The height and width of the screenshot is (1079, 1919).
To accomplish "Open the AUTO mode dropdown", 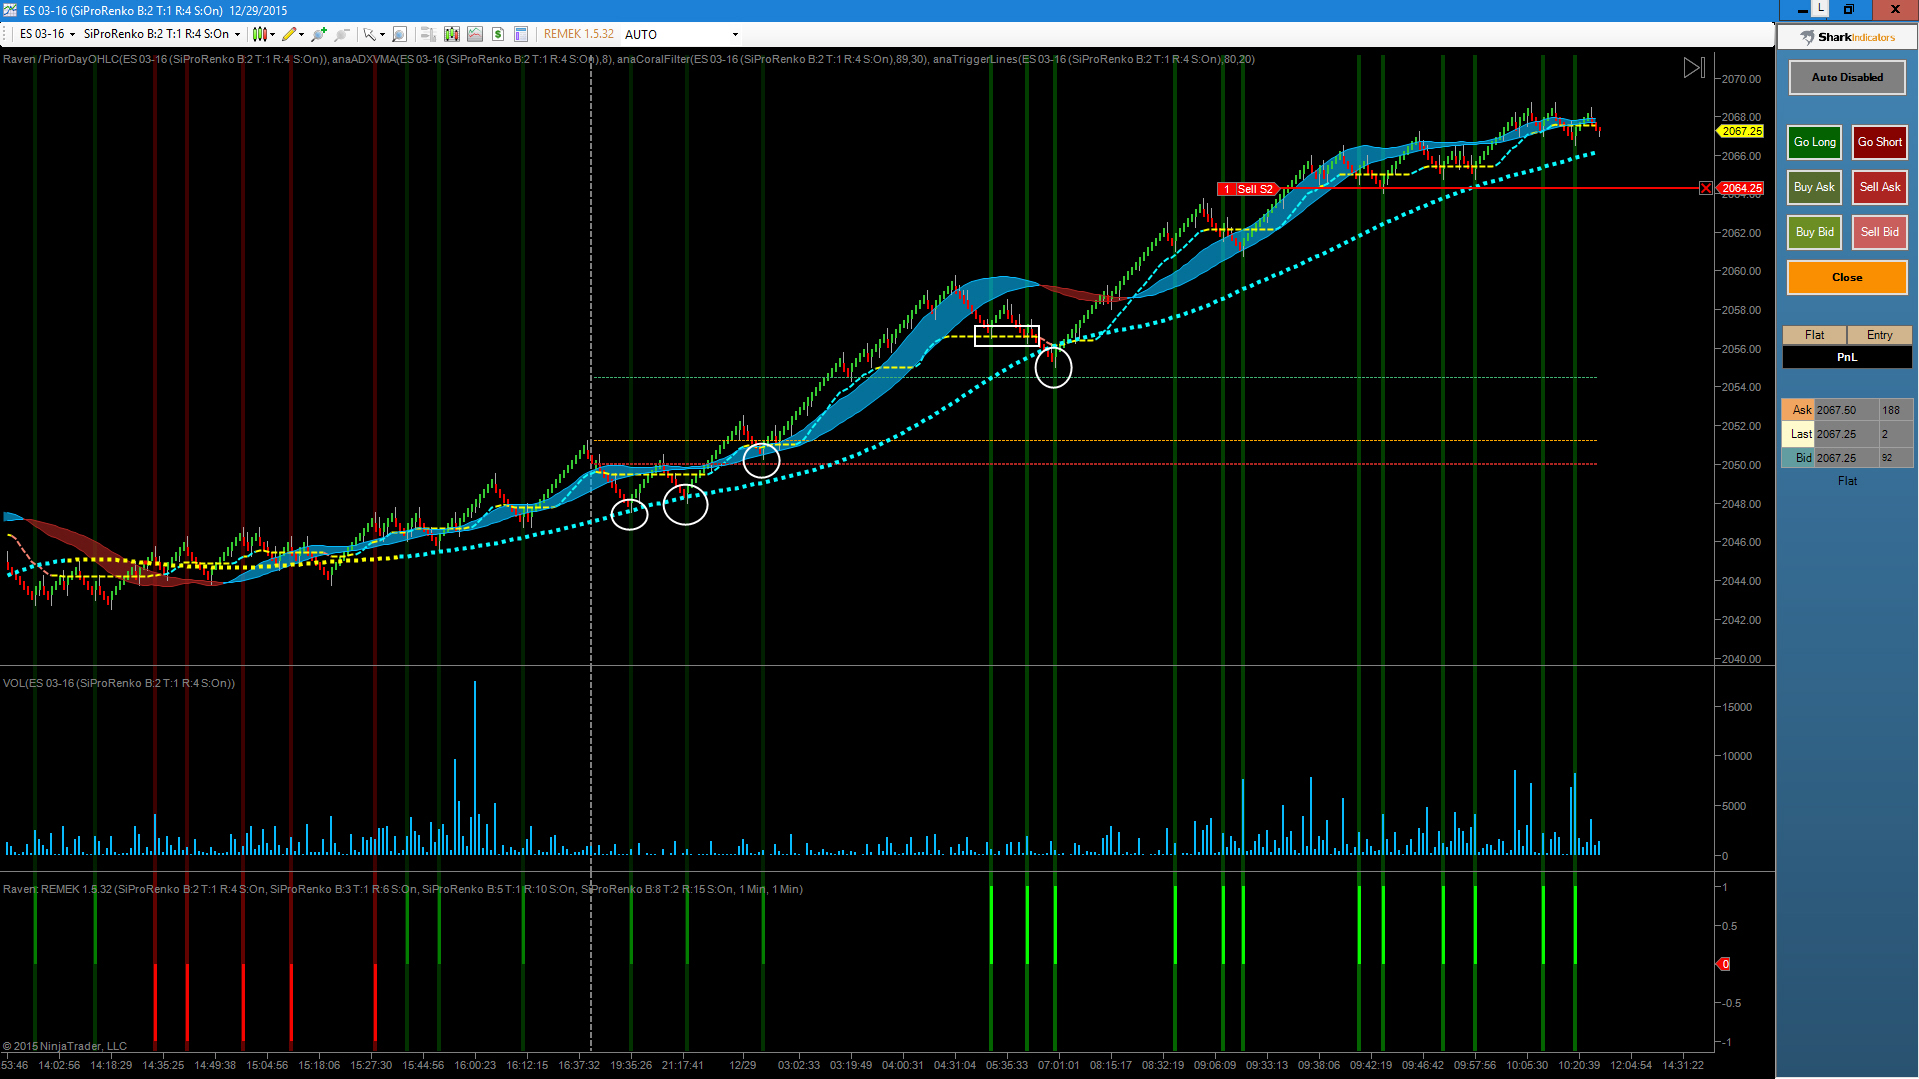I will pyautogui.click(x=681, y=34).
